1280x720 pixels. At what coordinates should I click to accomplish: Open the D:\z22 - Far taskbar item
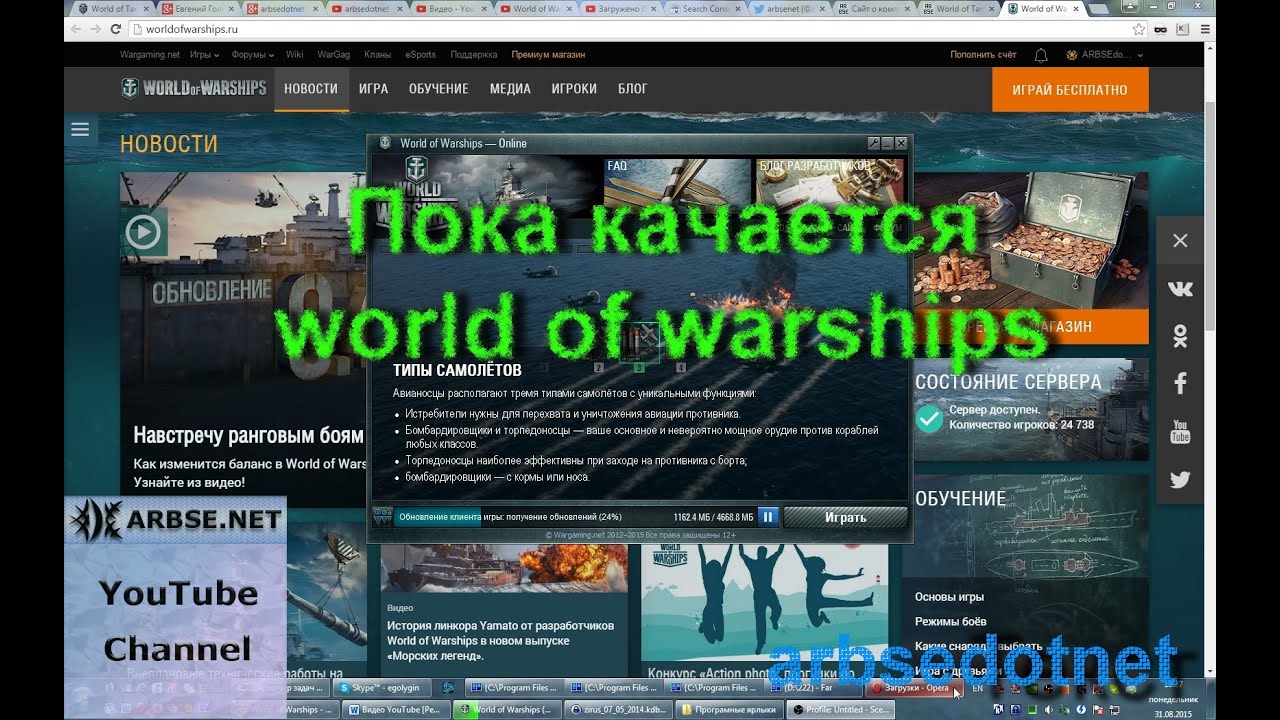815,688
